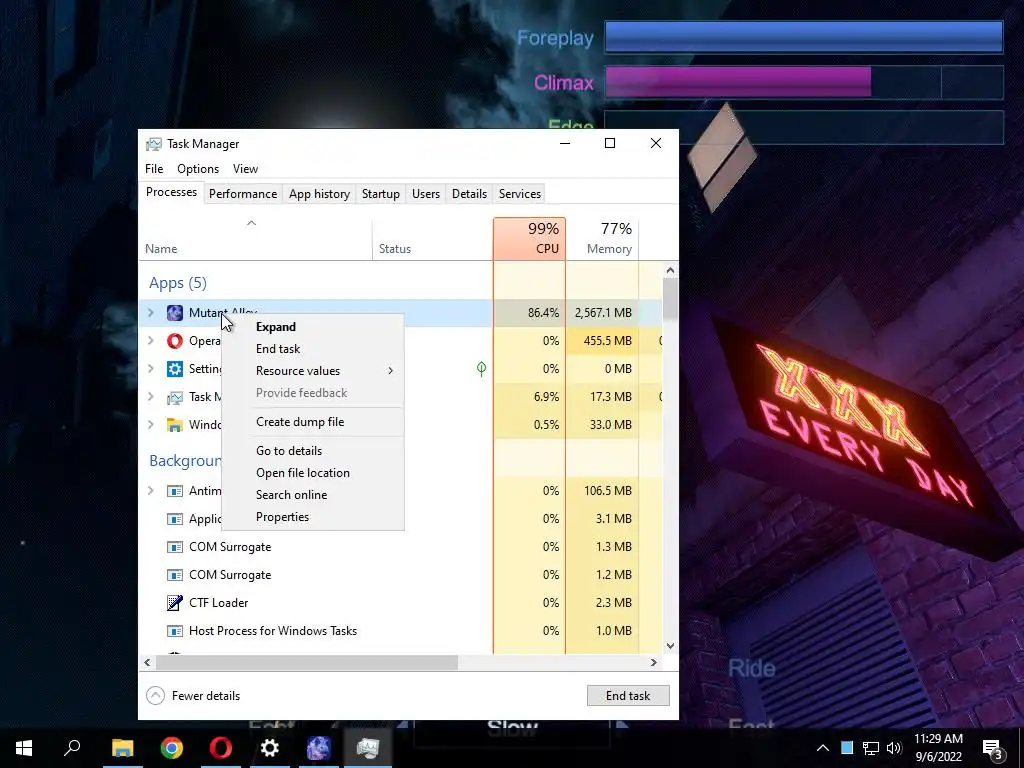Screen dimensions: 1024x768
Task: Click the CTF Loader pen icon
Action: pos(174,603)
